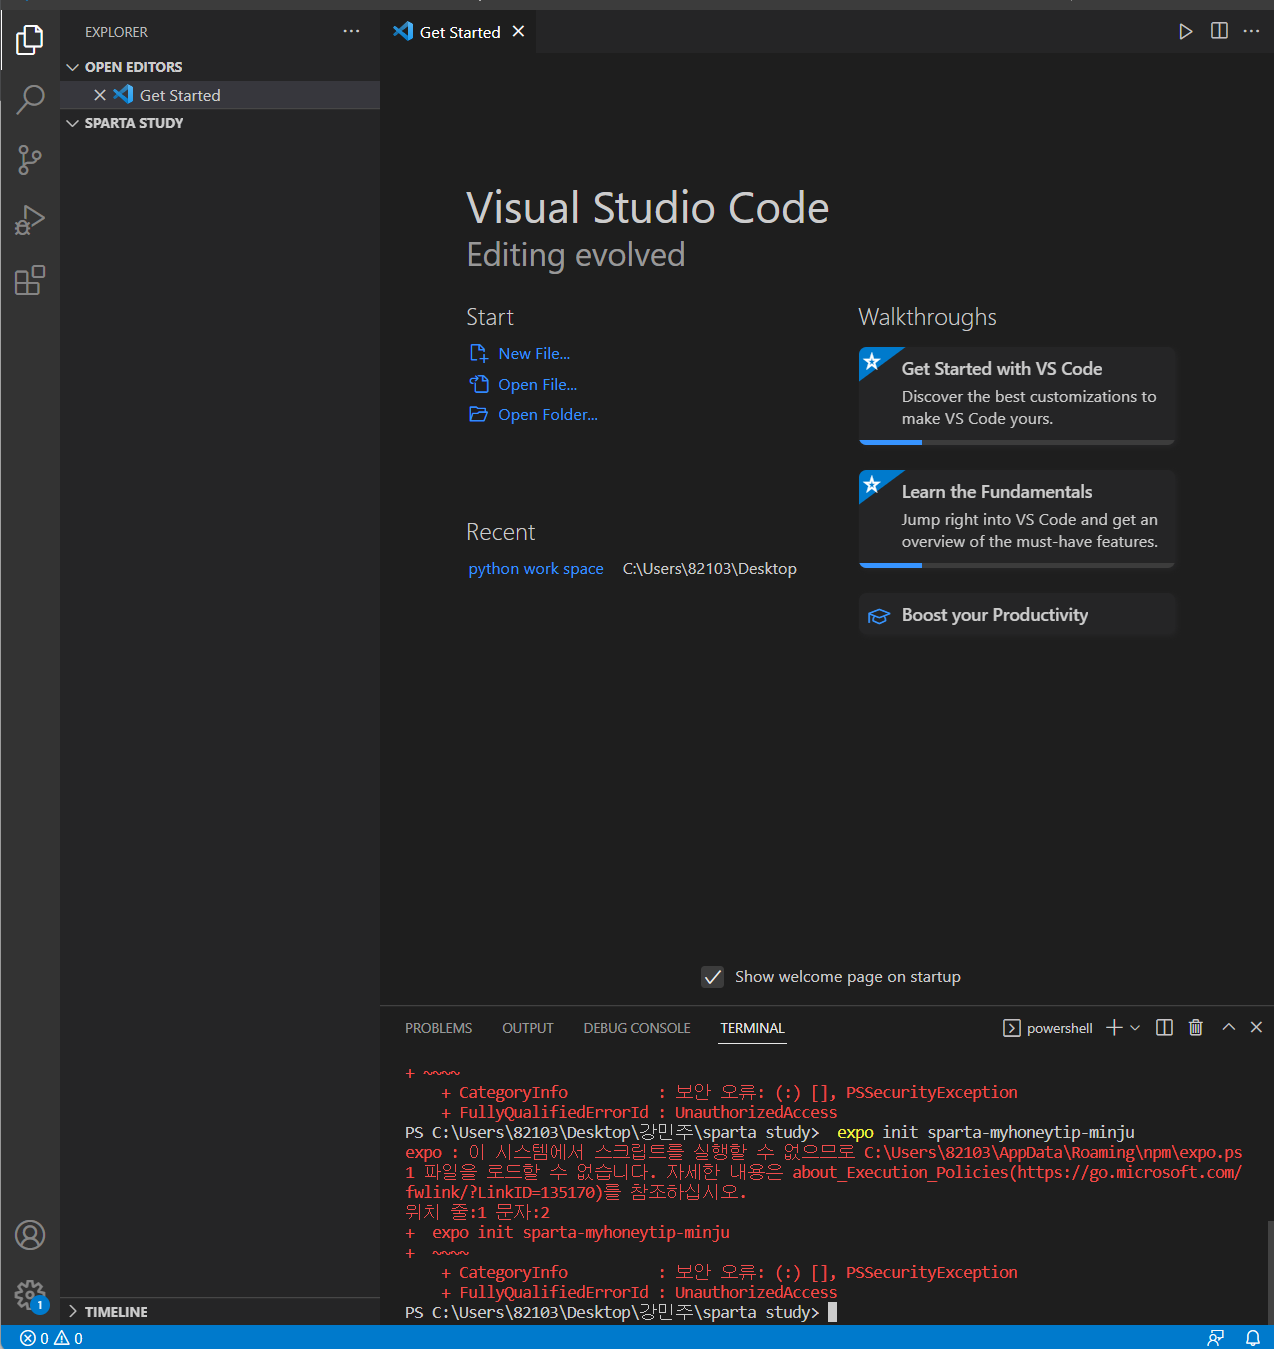The width and height of the screenshot is (1274, 1349).
Task: Open the feedback icon in status bar
Action: 1216,1338
